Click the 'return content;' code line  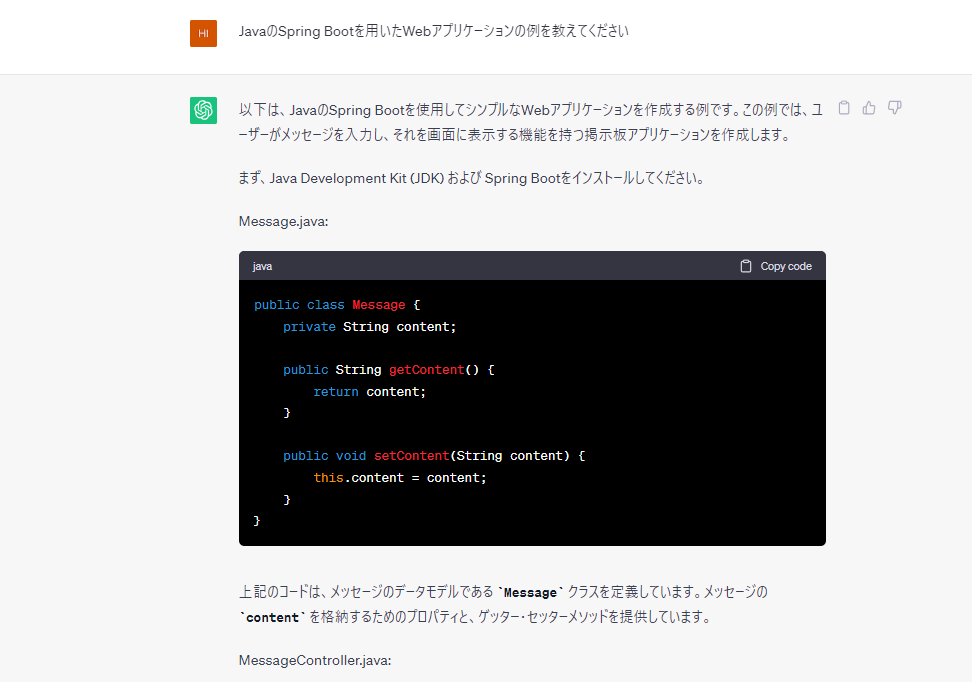(369, 392)
